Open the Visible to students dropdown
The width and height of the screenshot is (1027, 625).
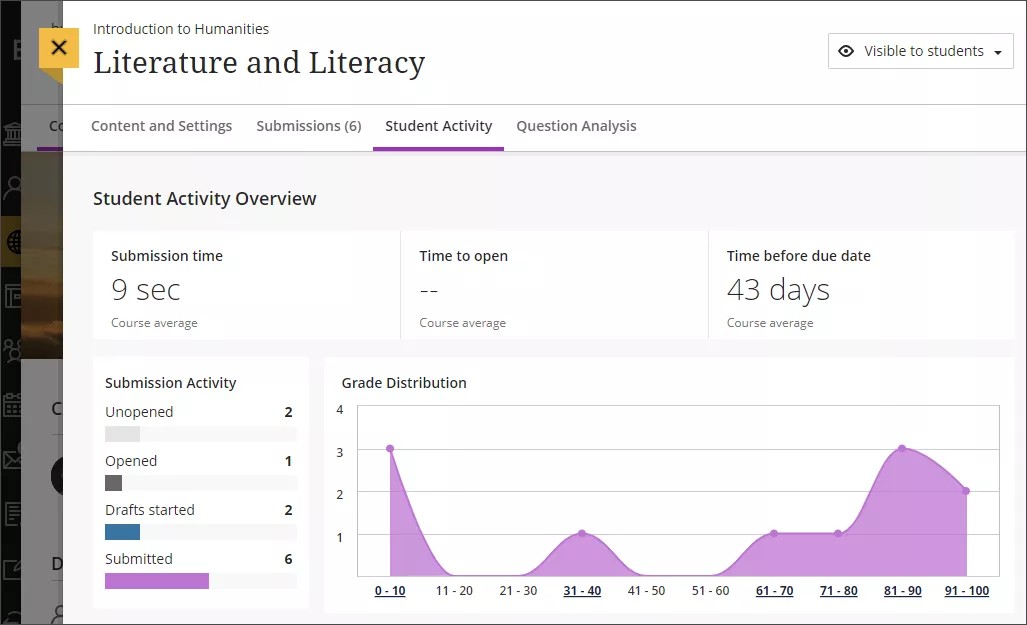(920, 51)
